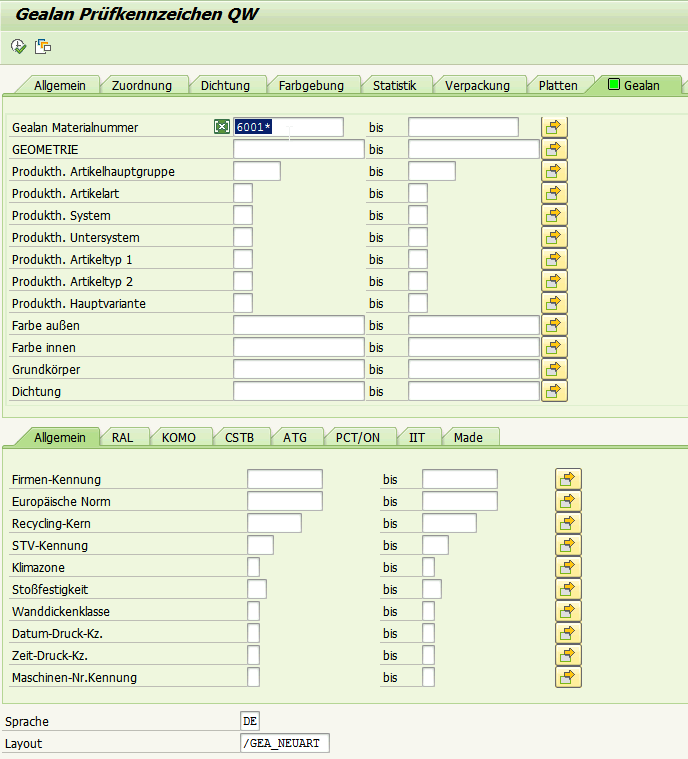The height and width of the screenshot is (759, 688).
Task: Open the CSTB tab
Action: [239, 437]
